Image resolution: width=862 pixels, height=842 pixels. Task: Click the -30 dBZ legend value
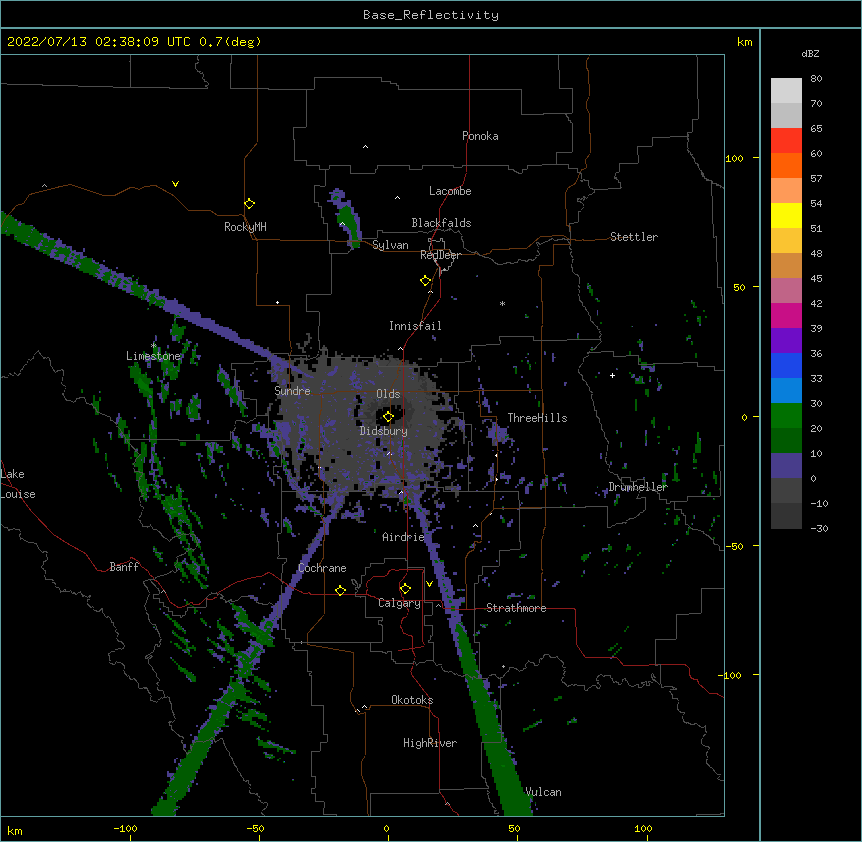coord(819,528)
